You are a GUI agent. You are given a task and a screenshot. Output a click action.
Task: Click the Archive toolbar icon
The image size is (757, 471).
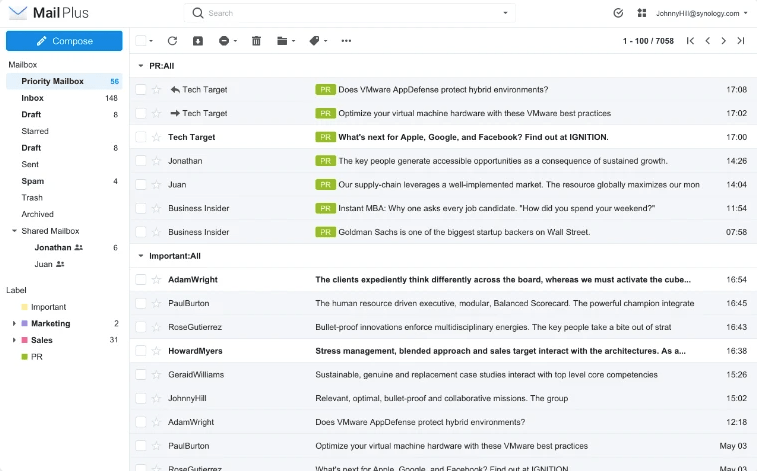click(x=198, y=41)
